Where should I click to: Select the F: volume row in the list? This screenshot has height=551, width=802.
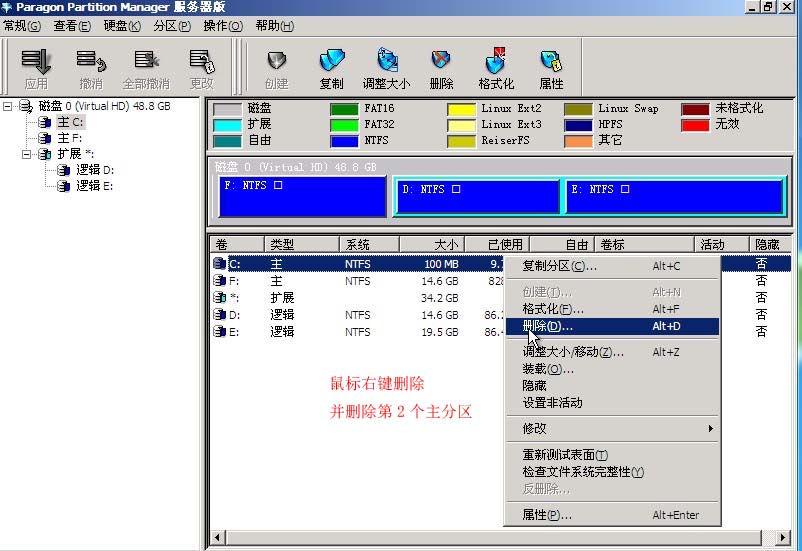357,281
